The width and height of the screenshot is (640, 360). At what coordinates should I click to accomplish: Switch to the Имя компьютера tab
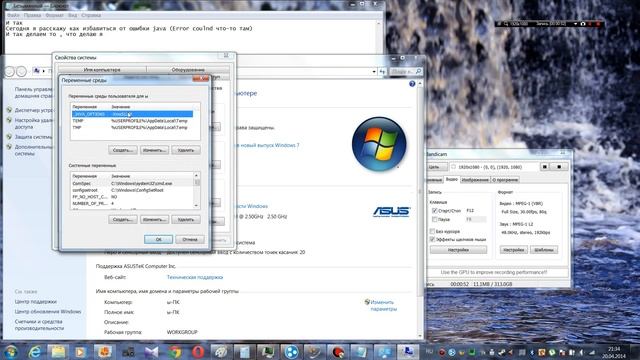tap(102, 69)
